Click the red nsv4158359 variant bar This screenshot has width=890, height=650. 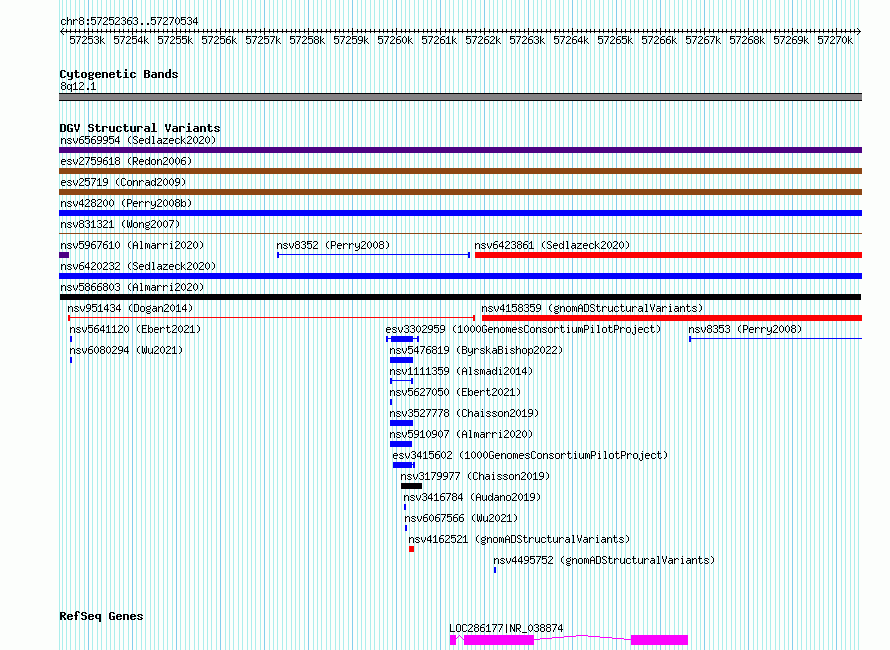[x=671, y=318]
